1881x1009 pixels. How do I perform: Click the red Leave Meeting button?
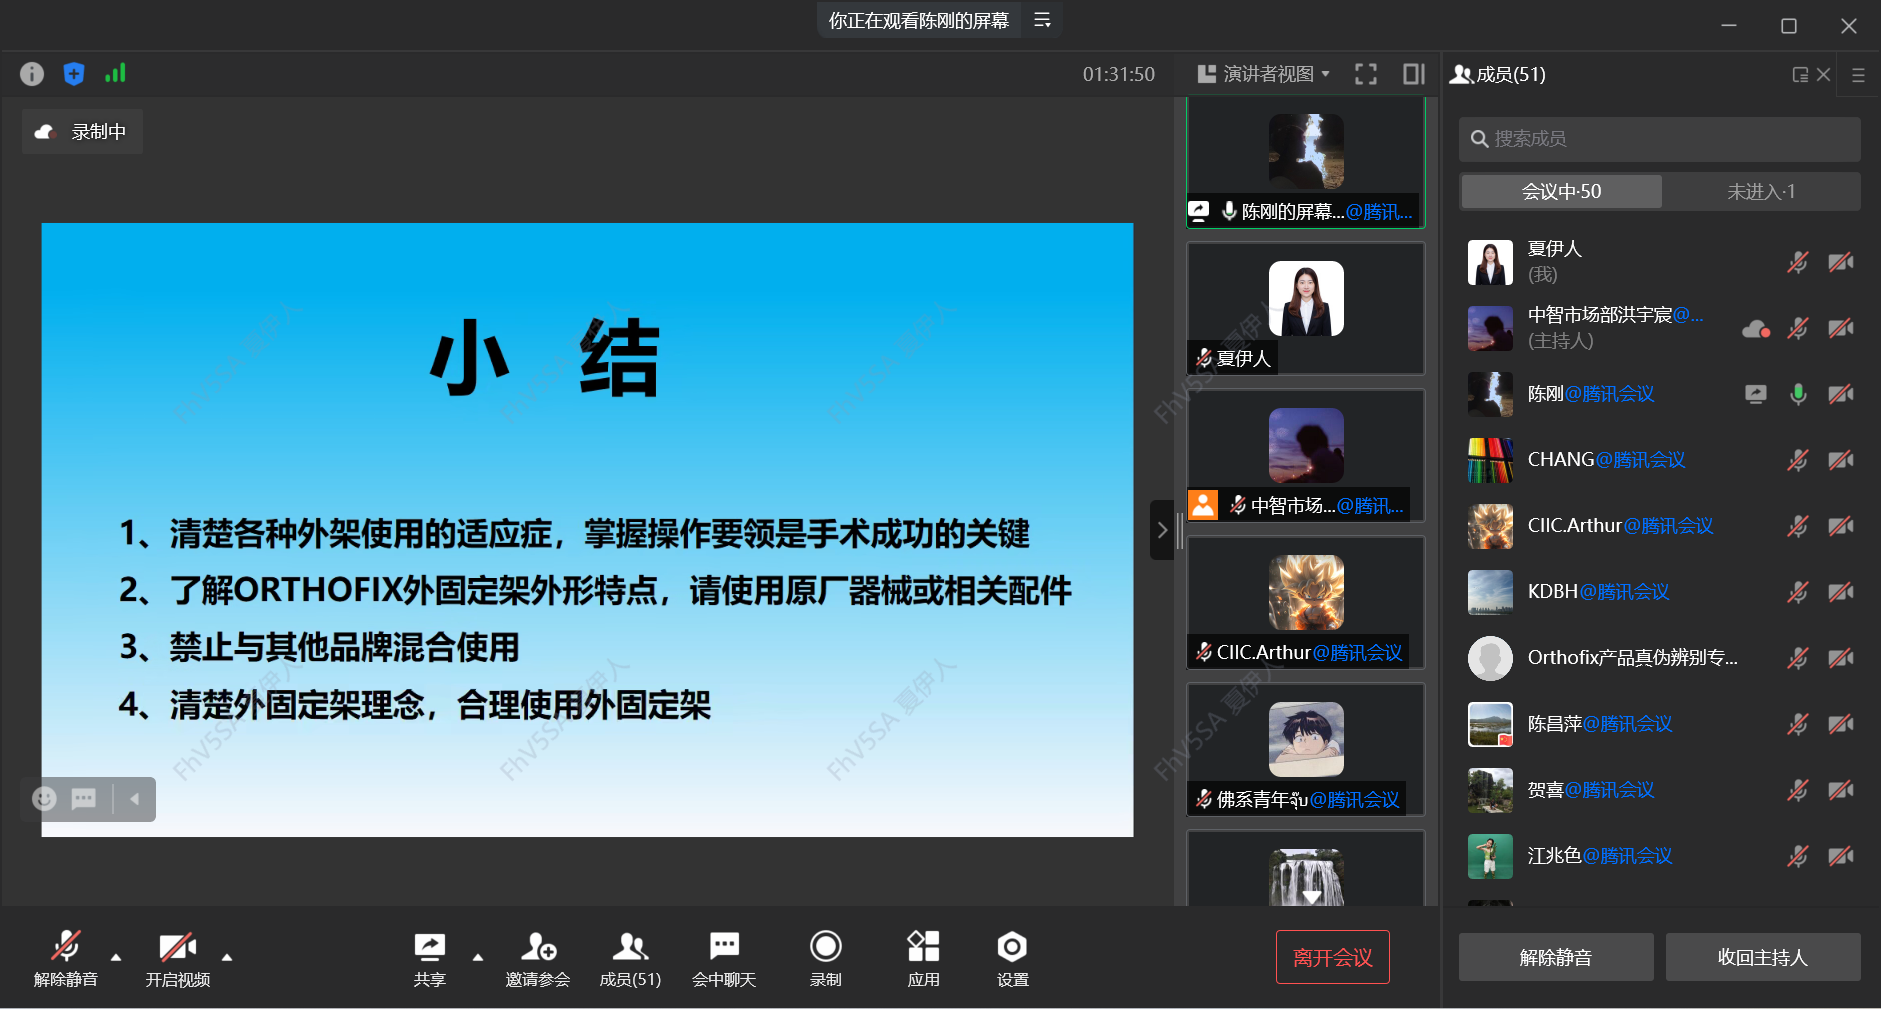(1332, 957)
